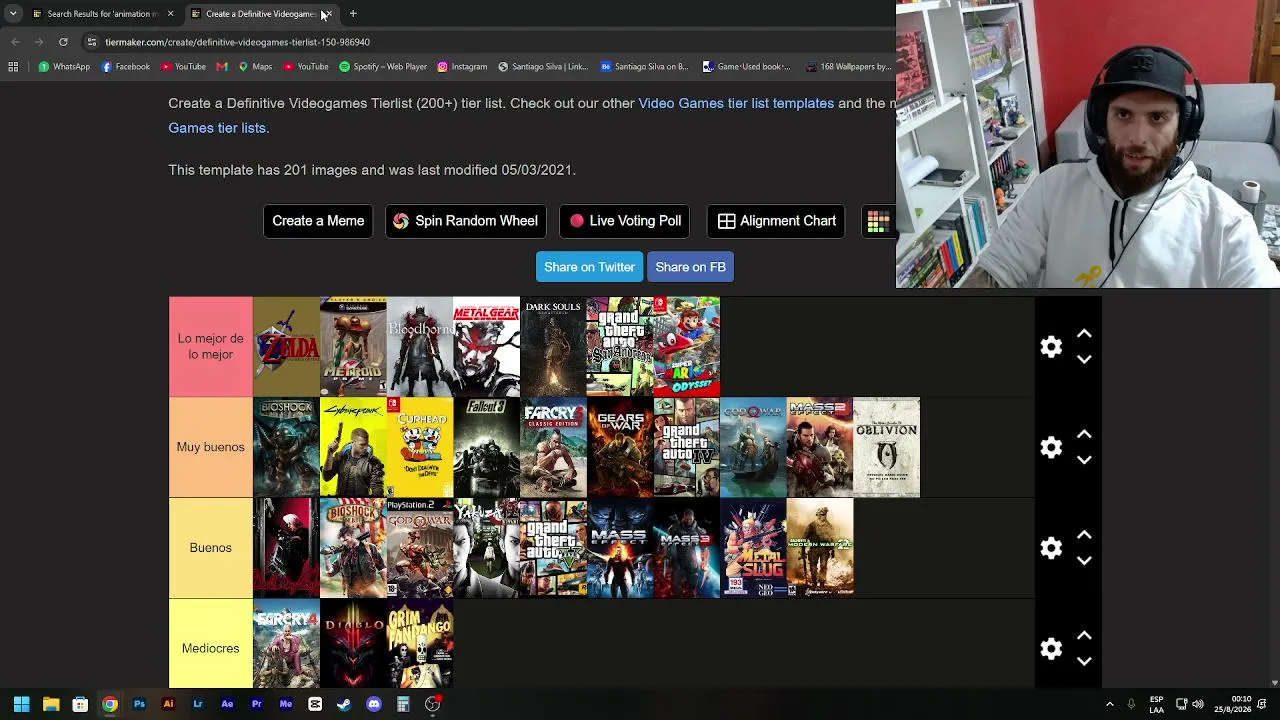Open the 168 Wallpapers bookmark
Screen dimensions: 1280x720
[x=848, y=67]
